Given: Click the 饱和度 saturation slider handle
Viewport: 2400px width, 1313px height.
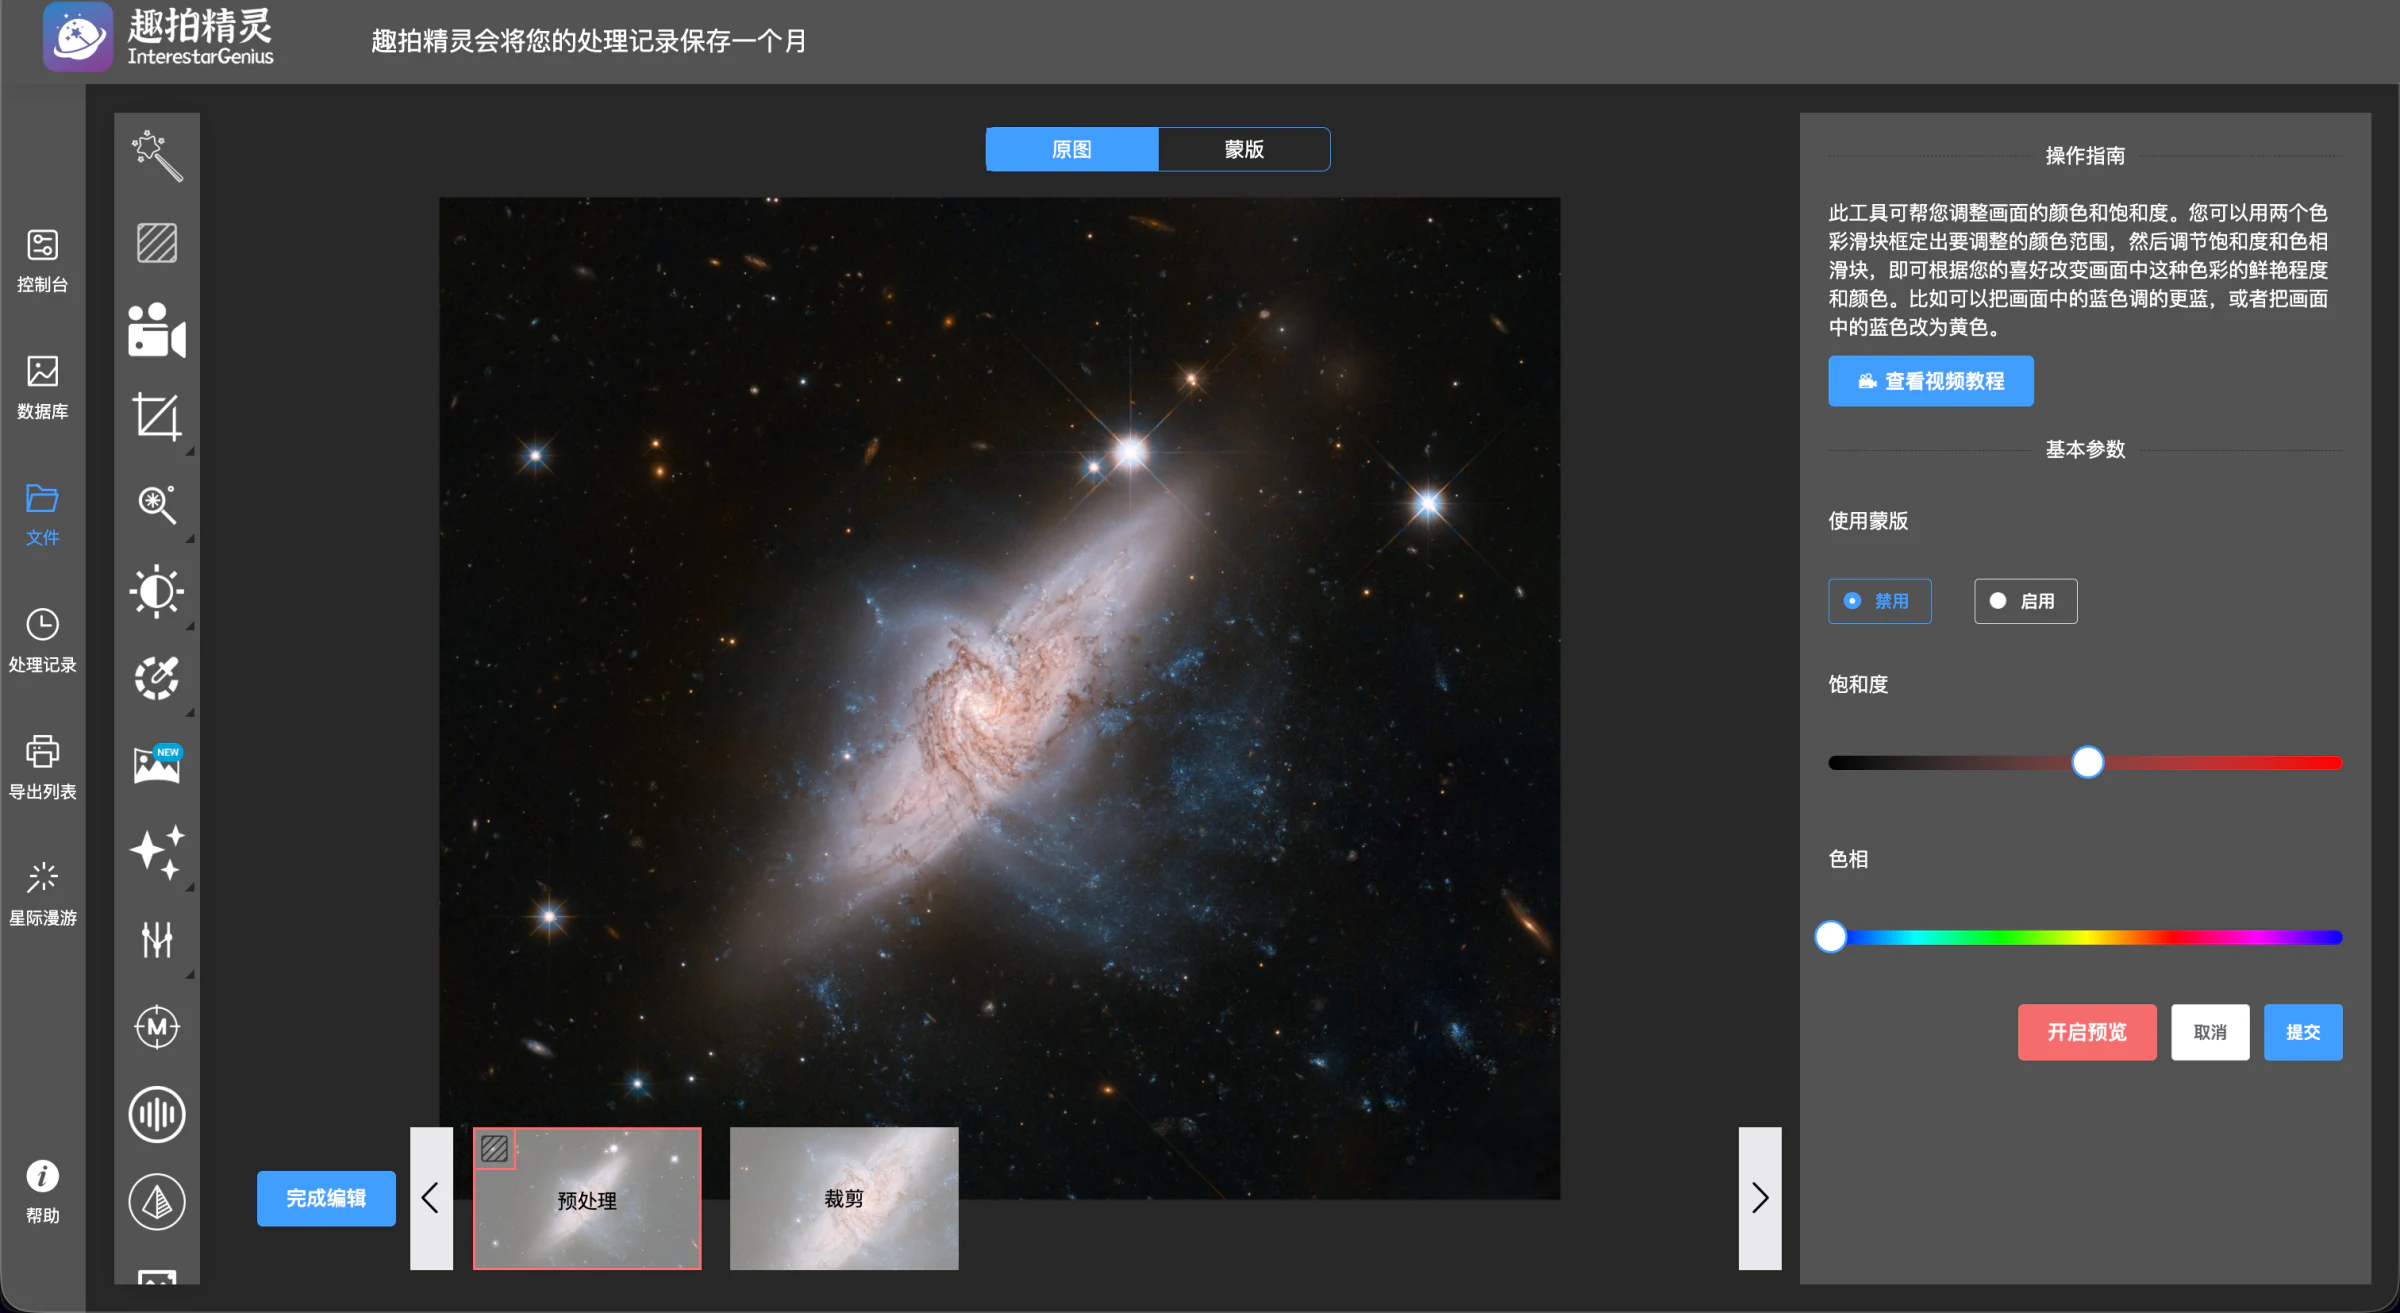Looking at the screenshot, I should pos(2087,763).
